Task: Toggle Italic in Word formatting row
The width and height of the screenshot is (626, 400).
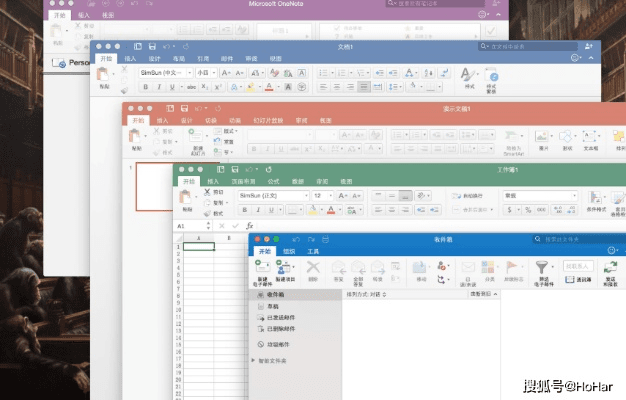Action: coord(159,87)
